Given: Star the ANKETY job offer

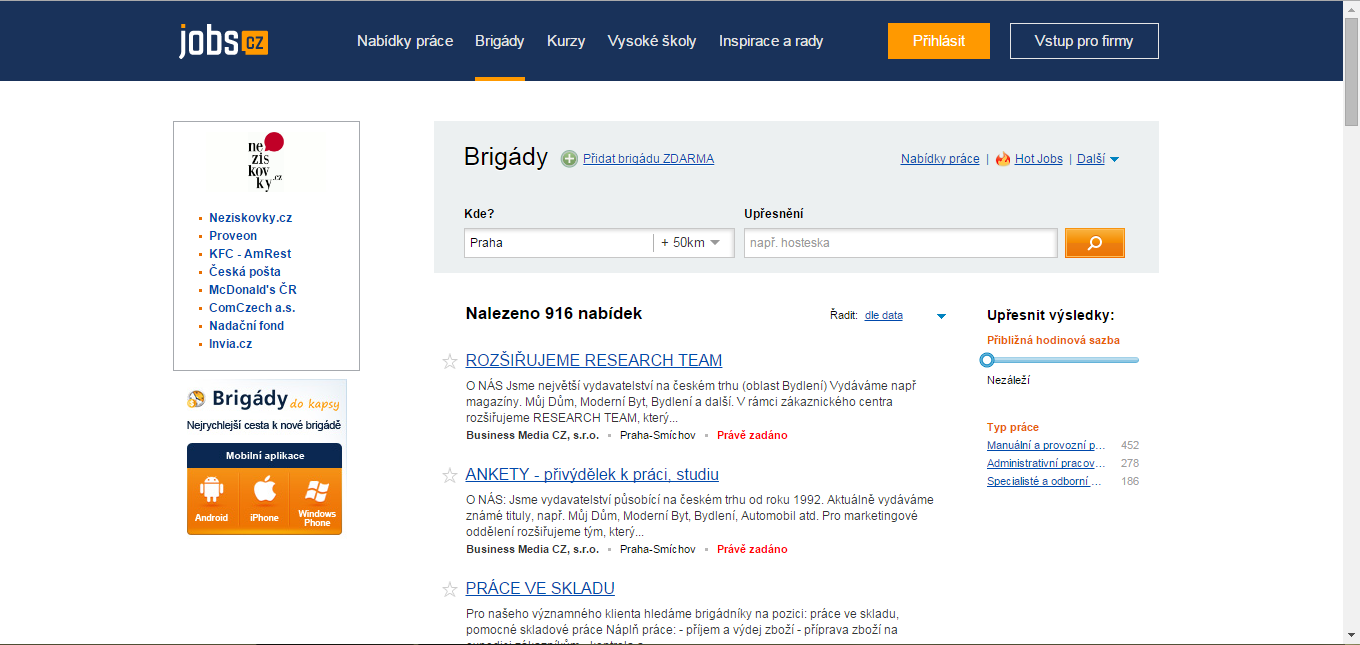Looking at the screenshot, I should (x=450, y=475).
